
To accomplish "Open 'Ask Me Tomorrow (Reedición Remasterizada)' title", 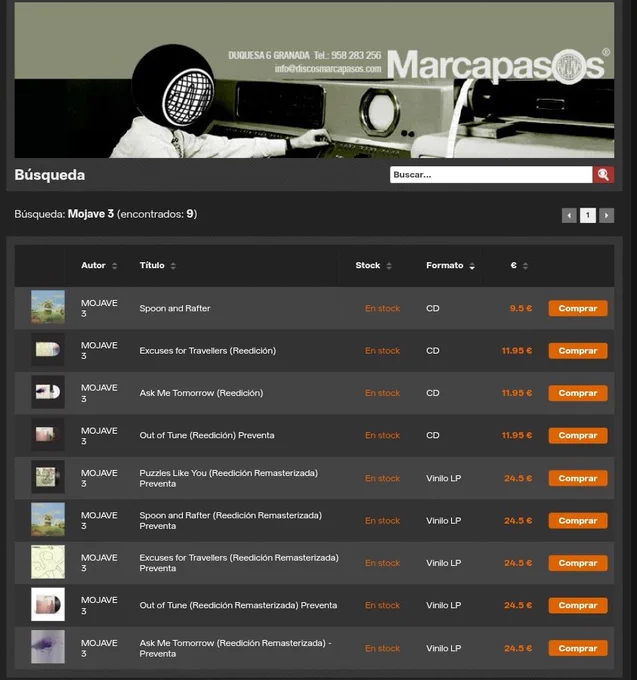I will pyautogui.click(x=235, y=648).
